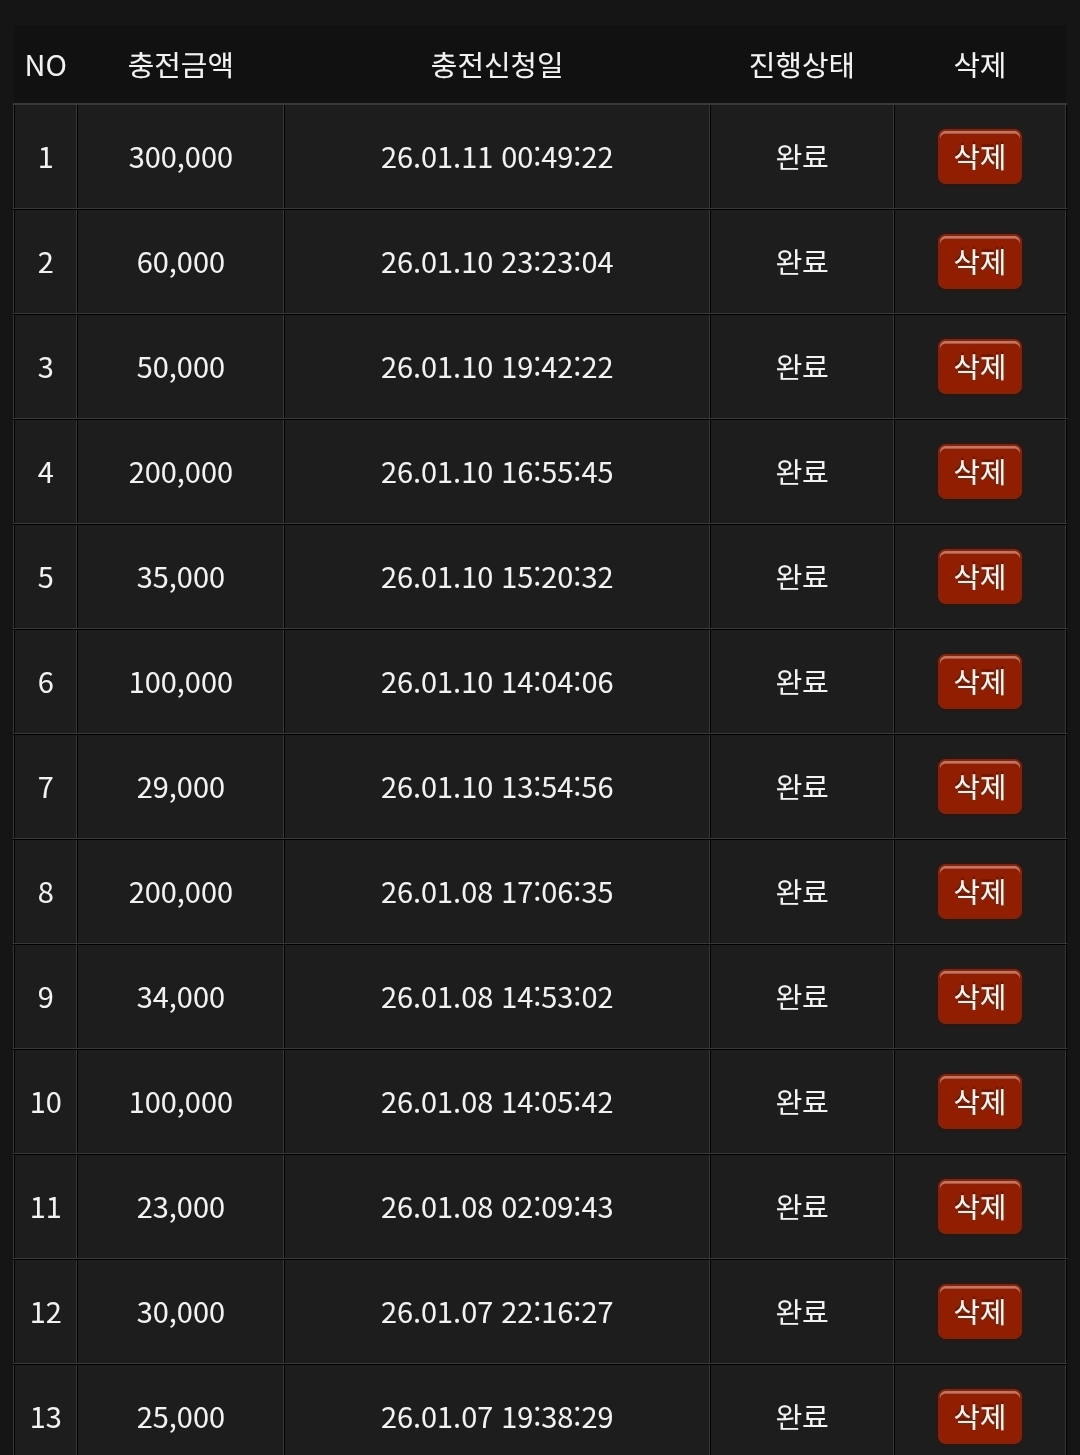1080x1455 pixels.
Task: Delete row 8 dated 26.01.08 17:06:35
Action: tap(979, 892)
